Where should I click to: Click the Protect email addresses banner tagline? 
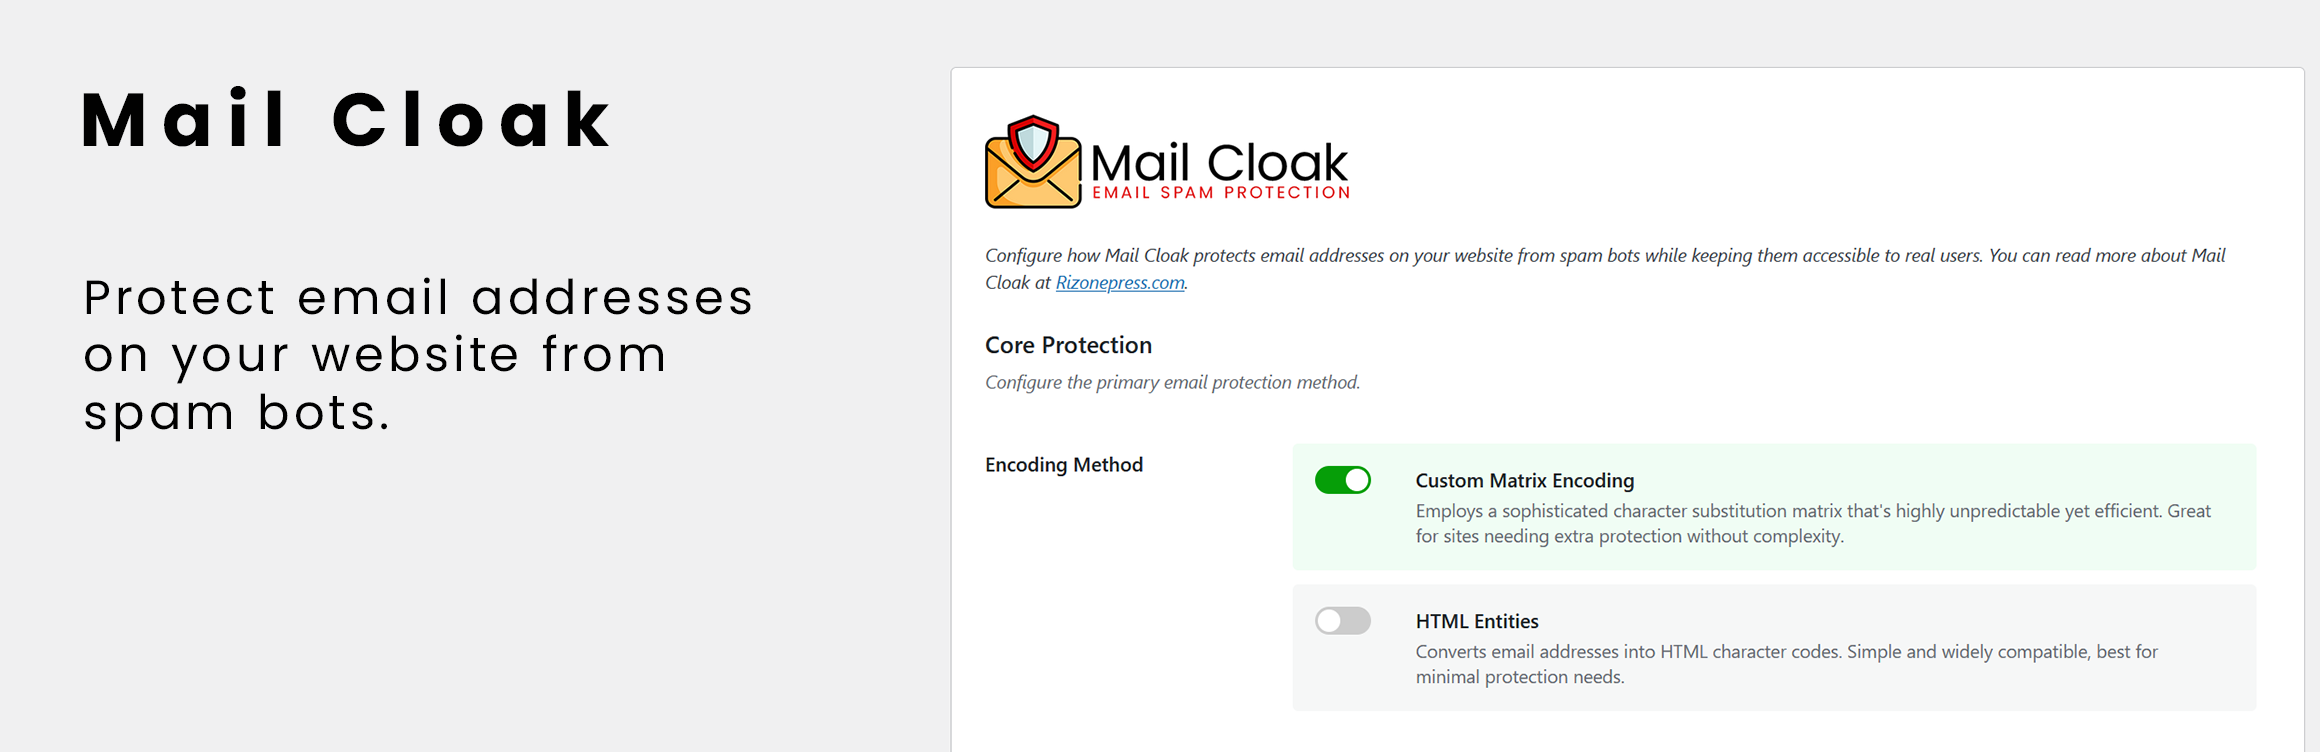pos(418,356)
